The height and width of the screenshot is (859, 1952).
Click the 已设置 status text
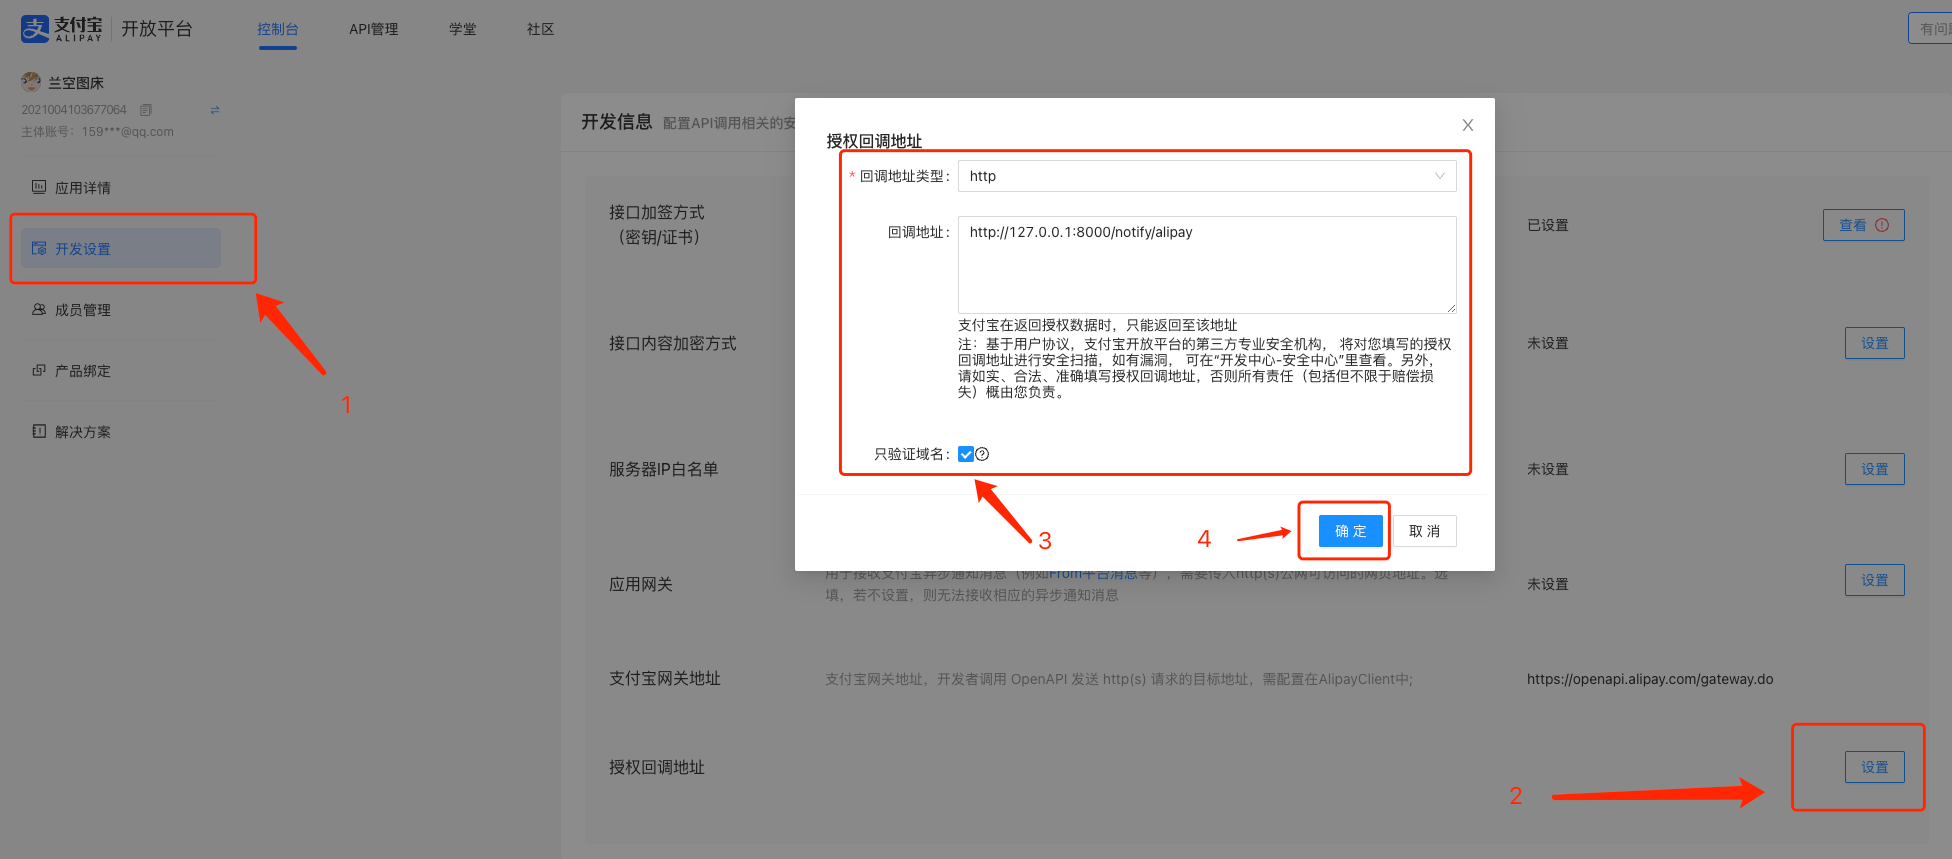1548,225
